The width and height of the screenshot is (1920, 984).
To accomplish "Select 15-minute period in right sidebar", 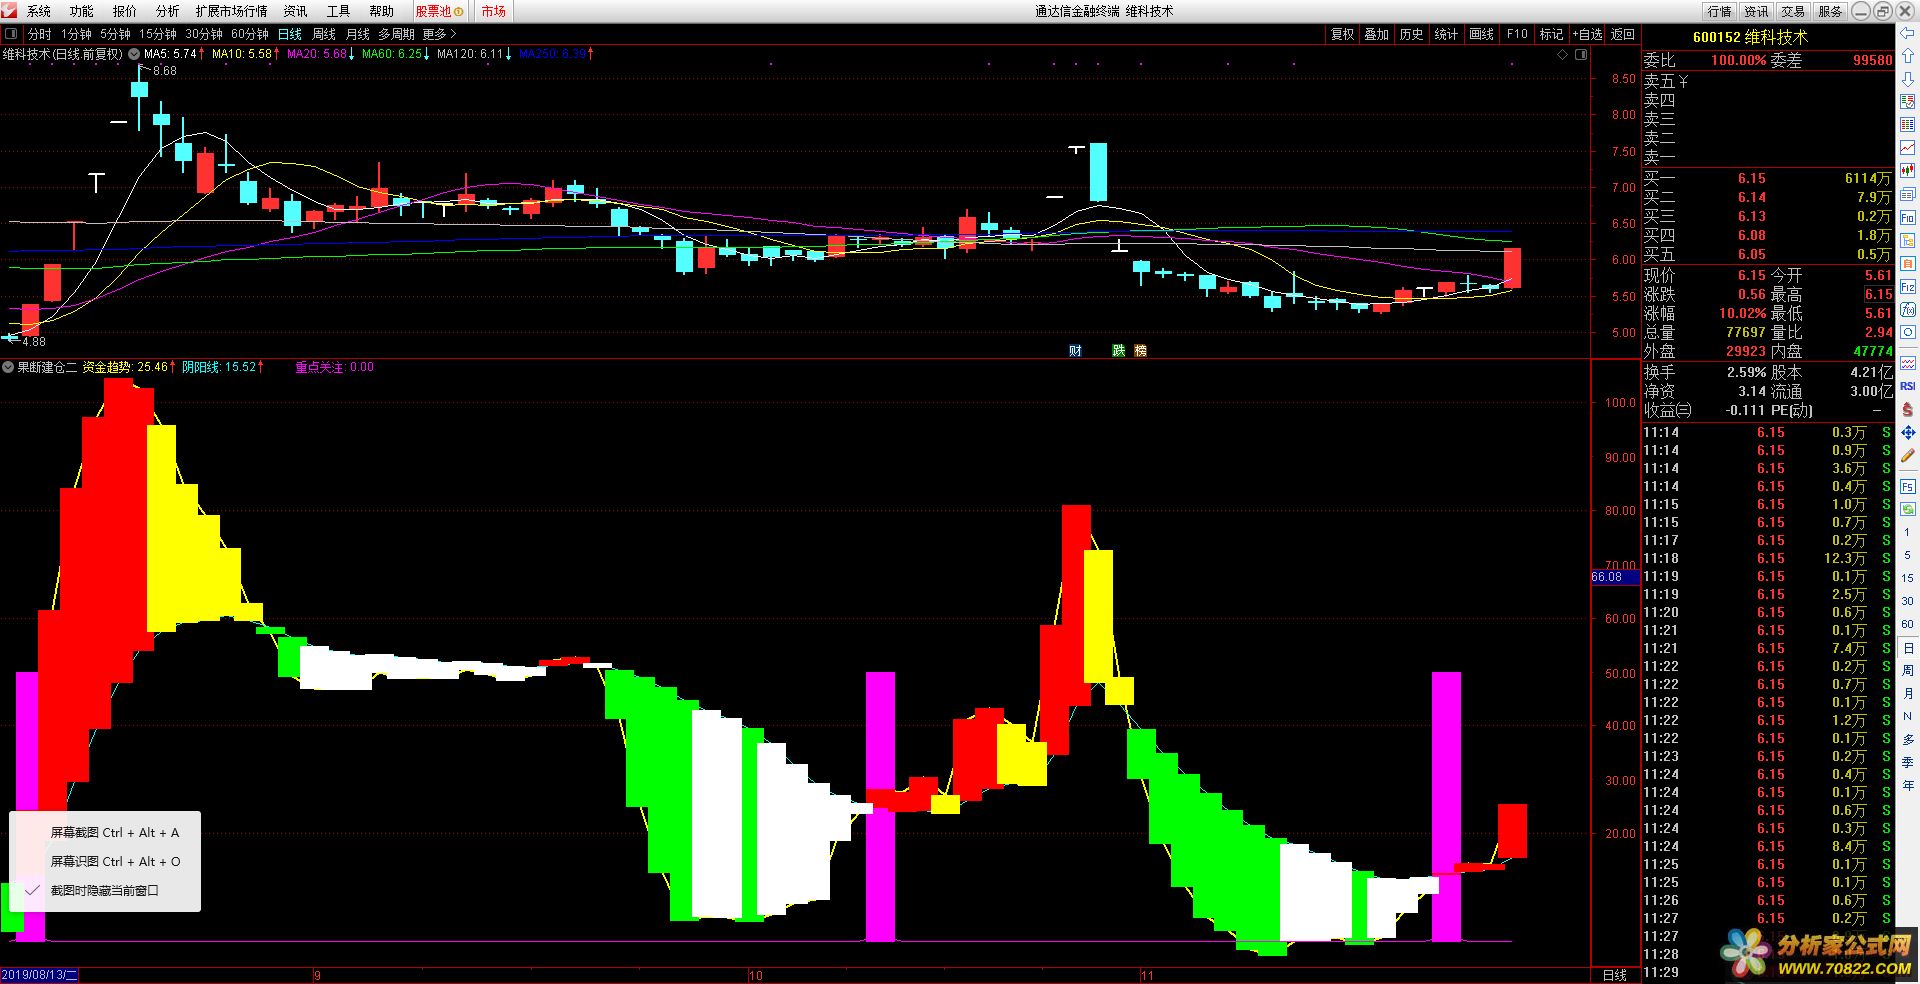I will tap(1908, 578).
